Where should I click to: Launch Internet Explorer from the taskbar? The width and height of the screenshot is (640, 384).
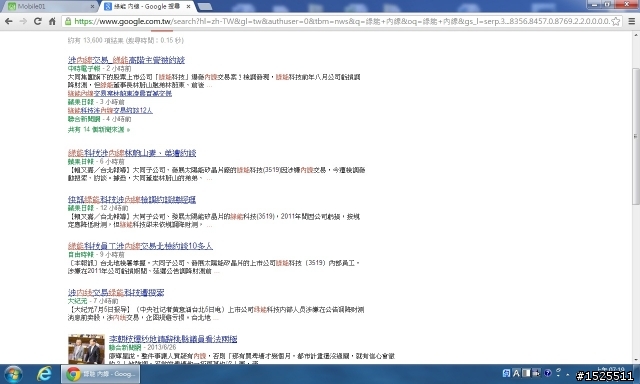(x=44, y=374)
